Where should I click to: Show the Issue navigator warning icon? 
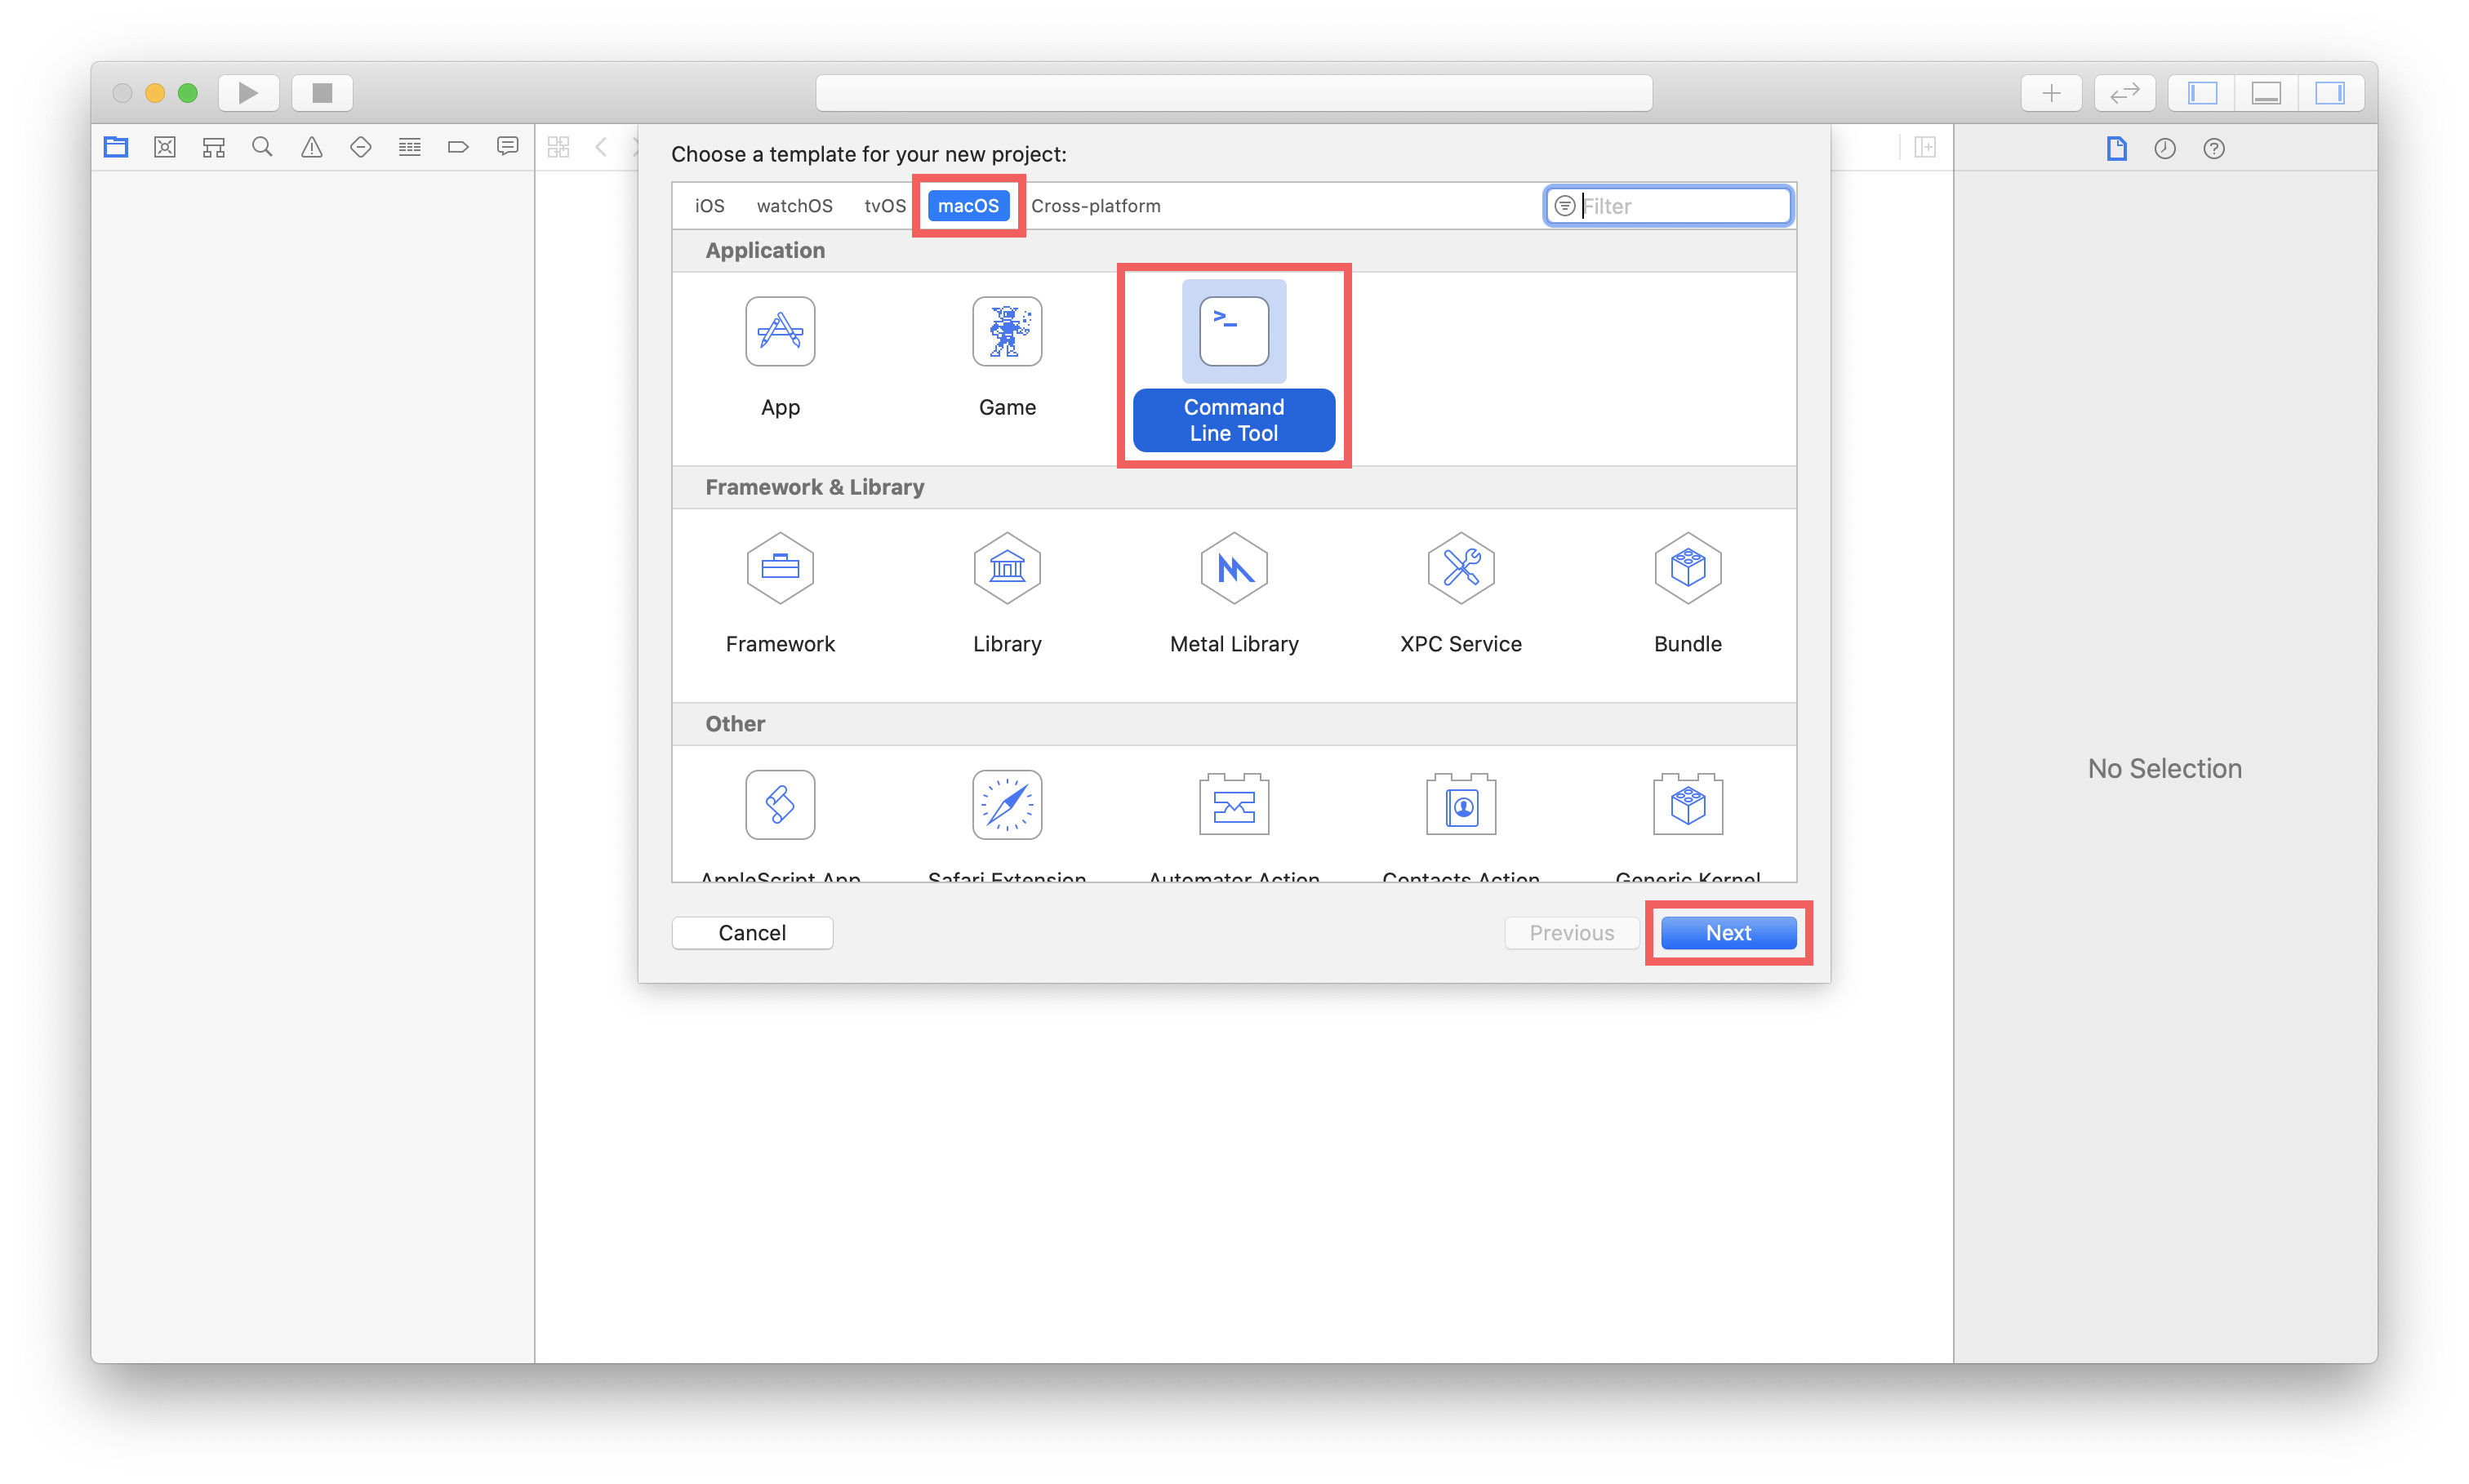tap(312, 148)
